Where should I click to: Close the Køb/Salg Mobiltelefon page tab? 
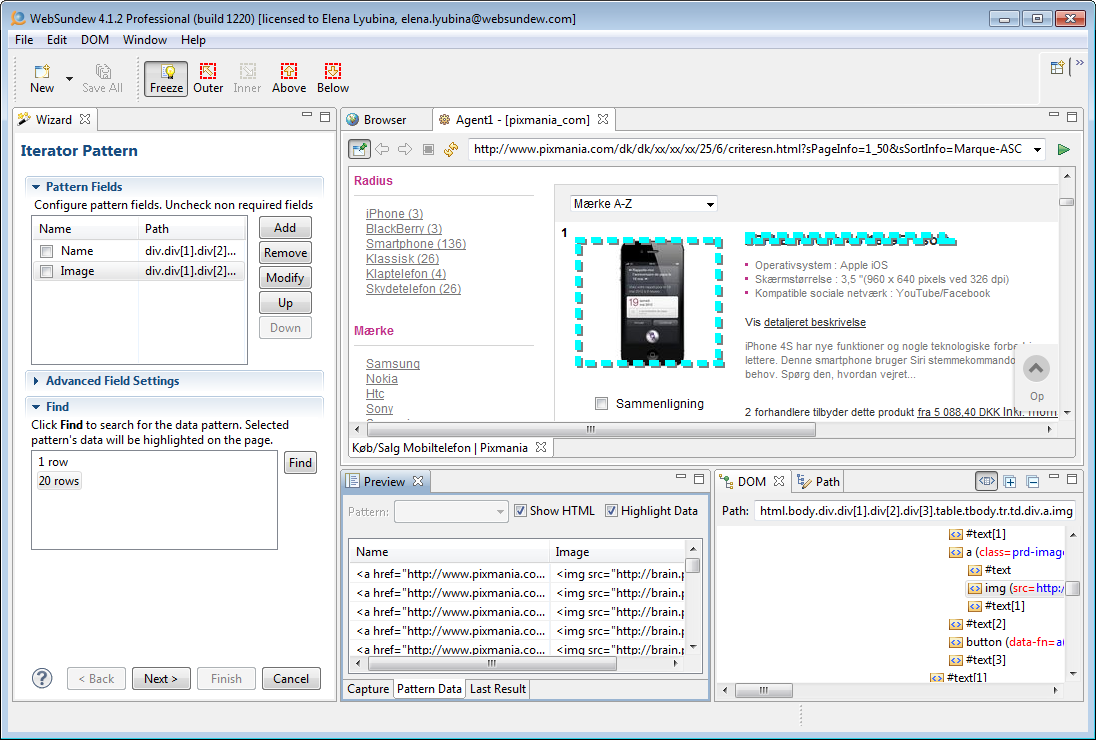540,447
